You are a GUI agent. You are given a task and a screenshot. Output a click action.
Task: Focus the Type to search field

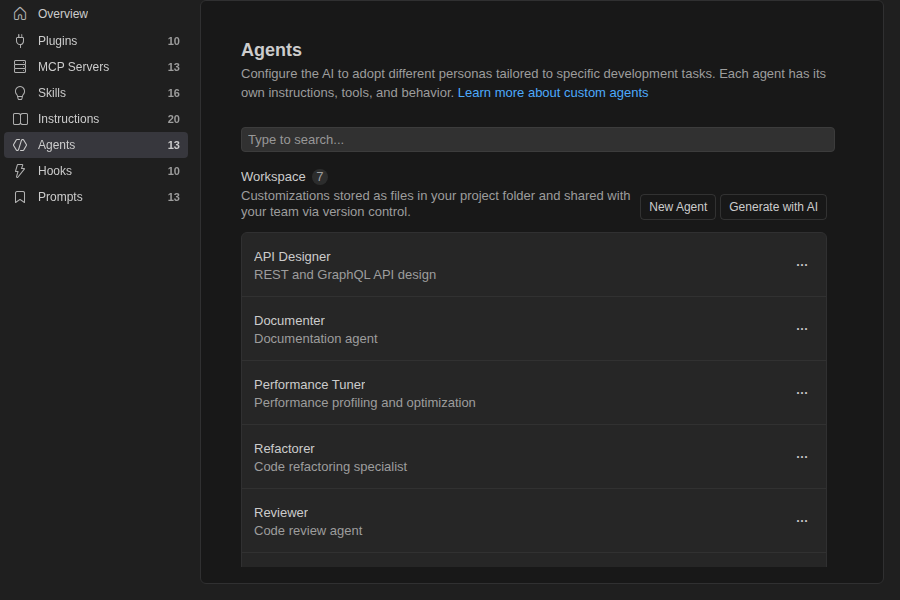tap(538, 140)
